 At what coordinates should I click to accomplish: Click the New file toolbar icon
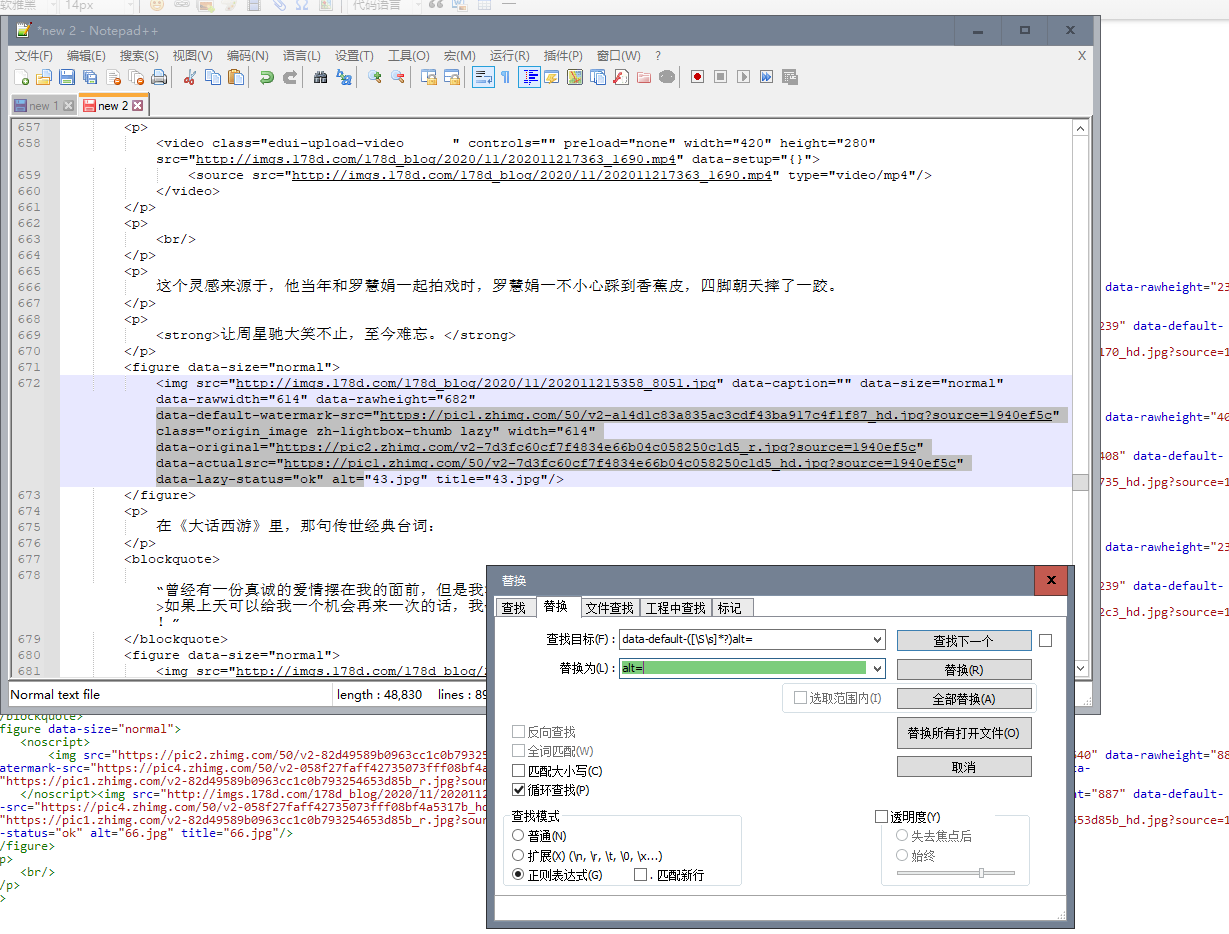pyautogui.click(x=22, y=77)
